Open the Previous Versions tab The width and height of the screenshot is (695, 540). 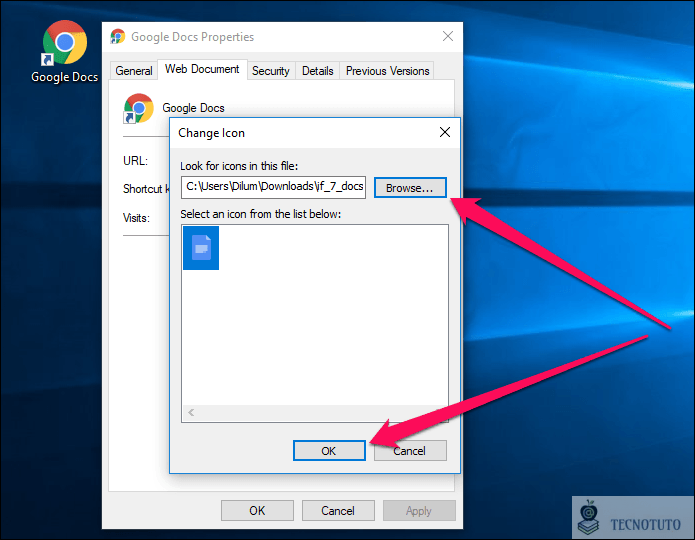coord(387,70)
